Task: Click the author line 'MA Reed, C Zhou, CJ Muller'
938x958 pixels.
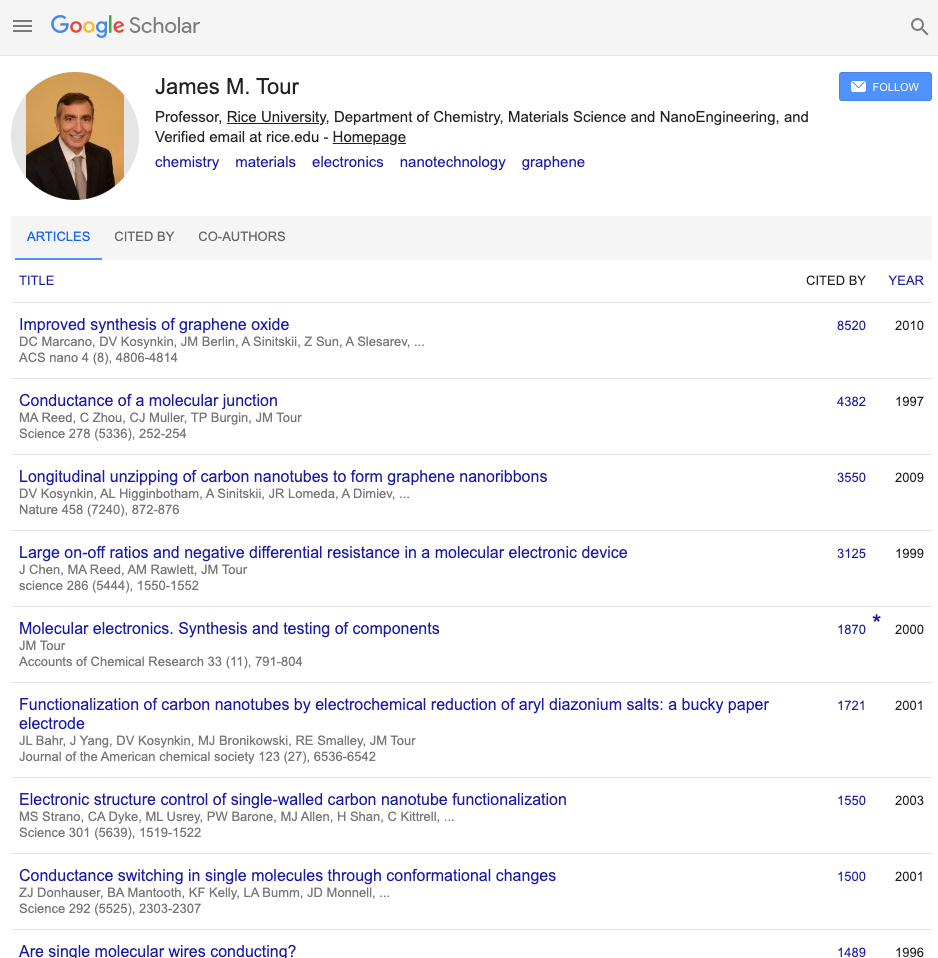Action: [160, 418]
